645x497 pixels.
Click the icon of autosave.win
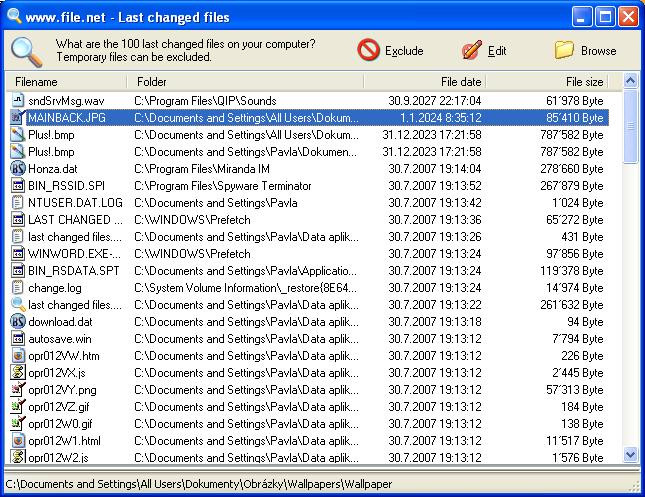[x=18, y=339]
